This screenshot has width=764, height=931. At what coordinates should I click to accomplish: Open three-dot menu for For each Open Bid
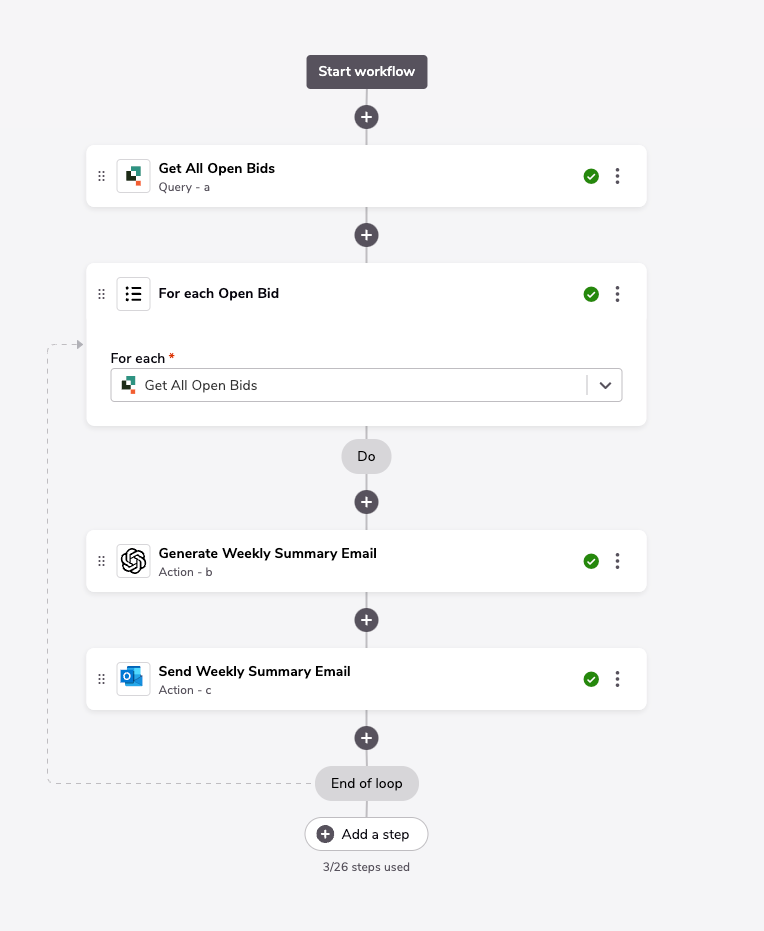tap(617, 294)
